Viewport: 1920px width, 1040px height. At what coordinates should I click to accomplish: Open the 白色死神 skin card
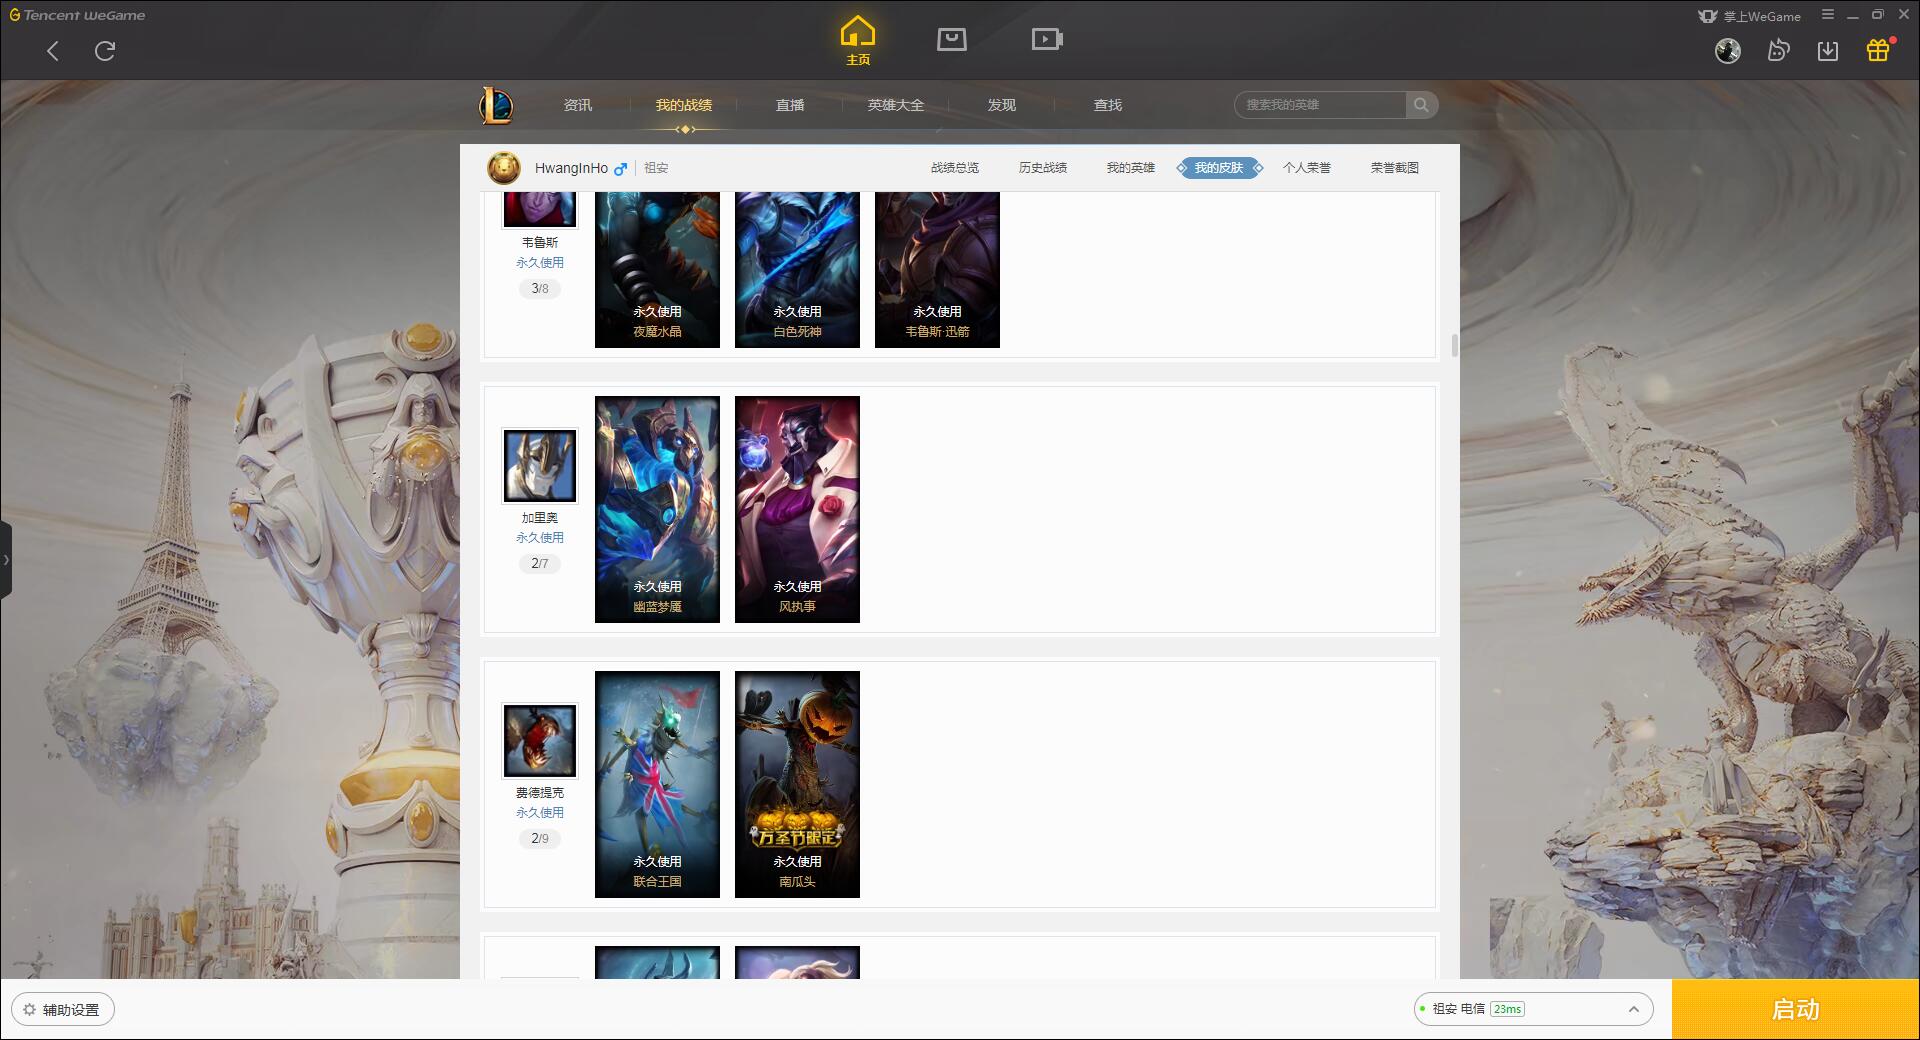point(797,270)
